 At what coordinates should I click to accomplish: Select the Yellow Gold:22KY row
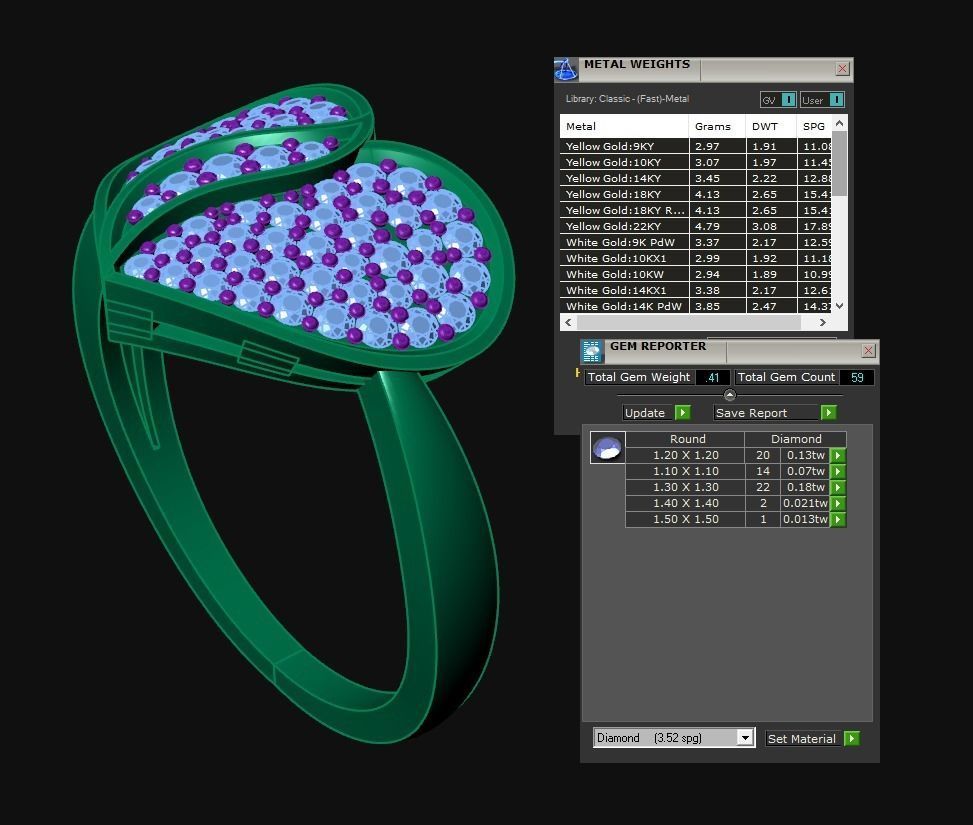[696, 227]
